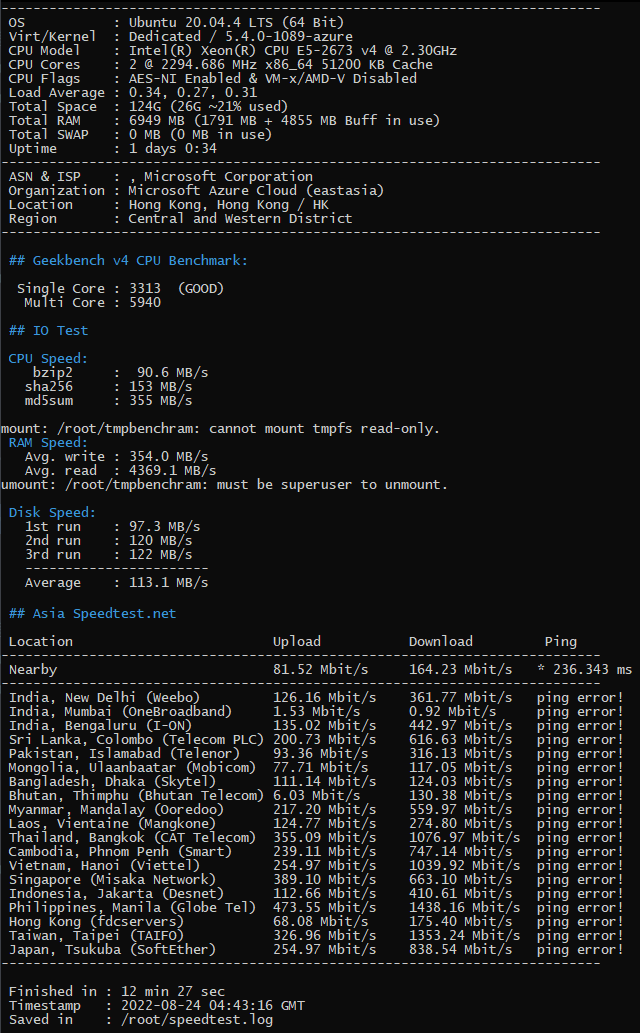Click Load Average '0.34, 0.27, 0.31'
This screenshot has height=1033, width=640.
(192, 93)
